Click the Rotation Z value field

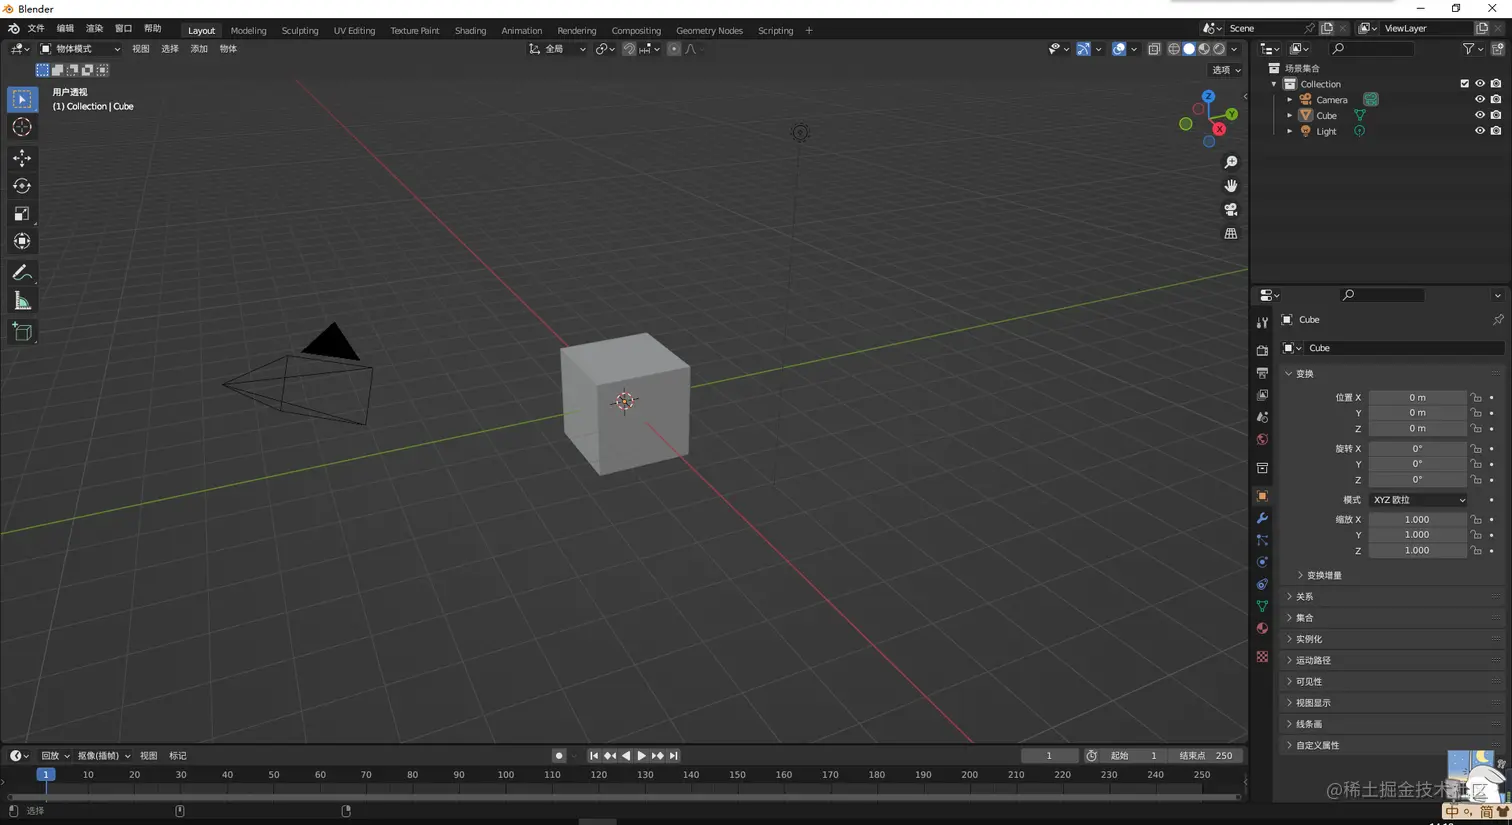(1417, 480)
